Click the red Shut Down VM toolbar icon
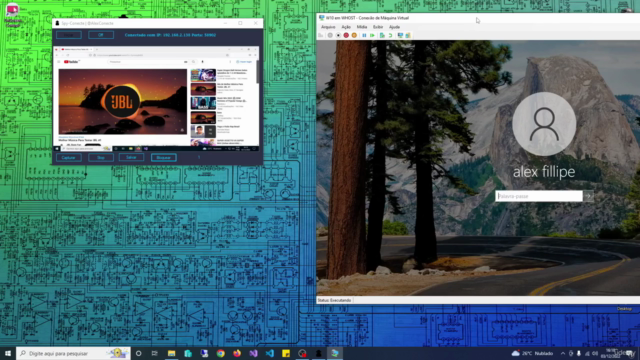 (346, 36)
